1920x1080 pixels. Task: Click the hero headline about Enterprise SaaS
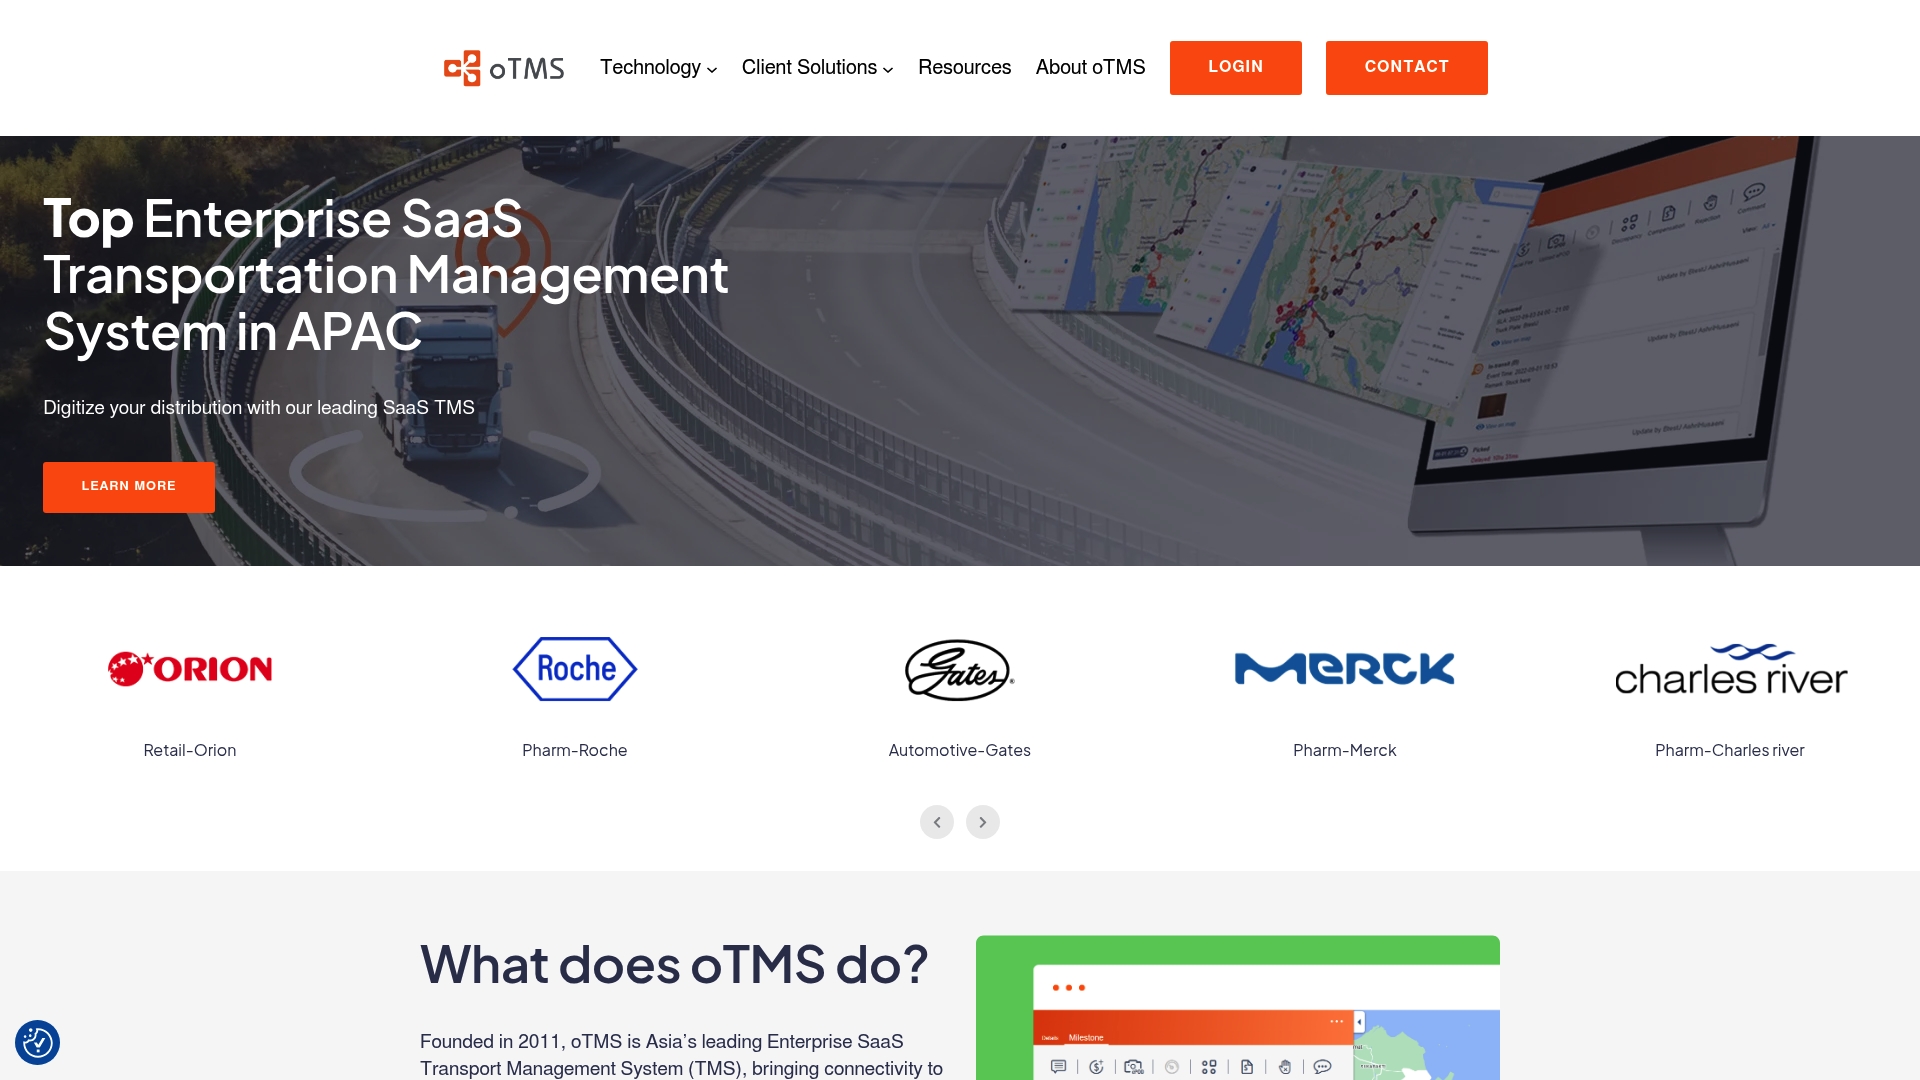386,275
